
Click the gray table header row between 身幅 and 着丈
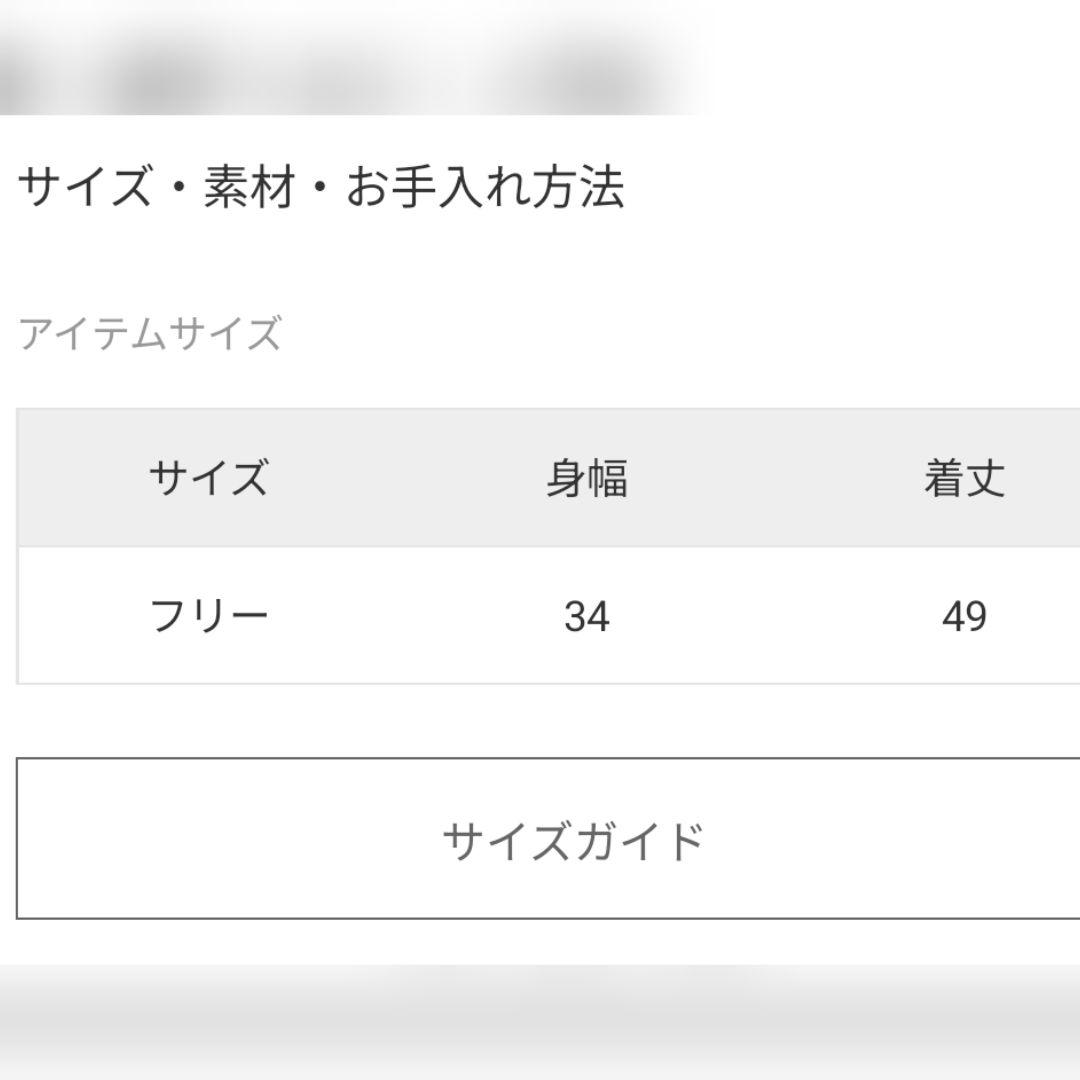tap(776, 479)
